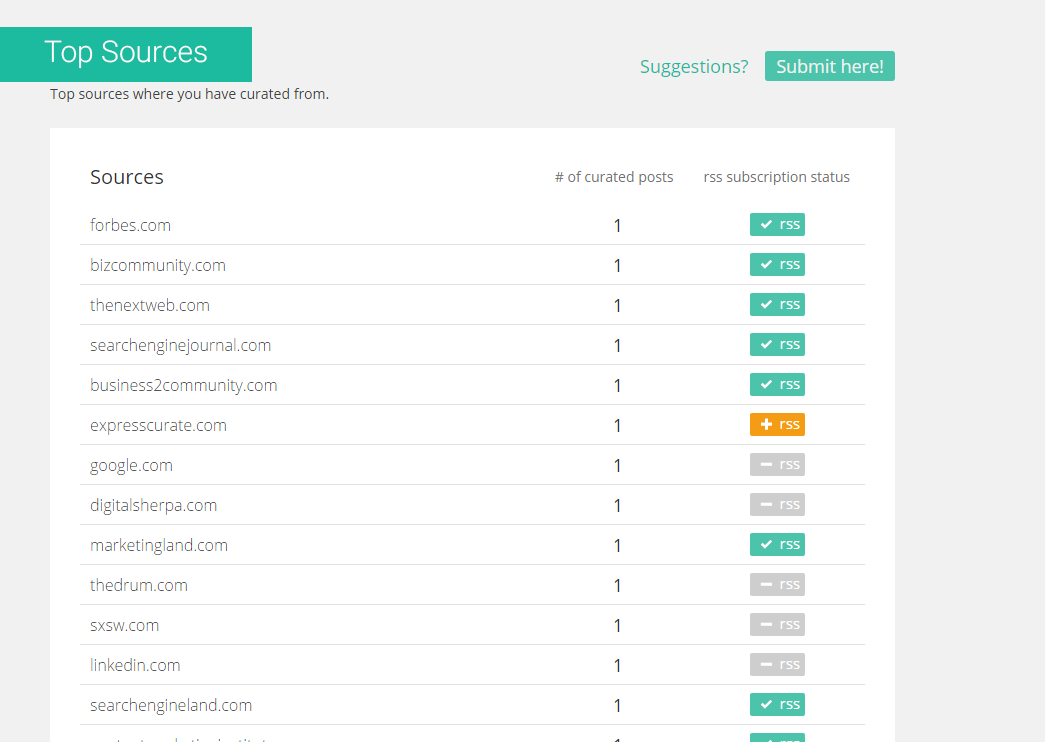
Task: Click the gray rss badge for google.com
Action: 777,465
